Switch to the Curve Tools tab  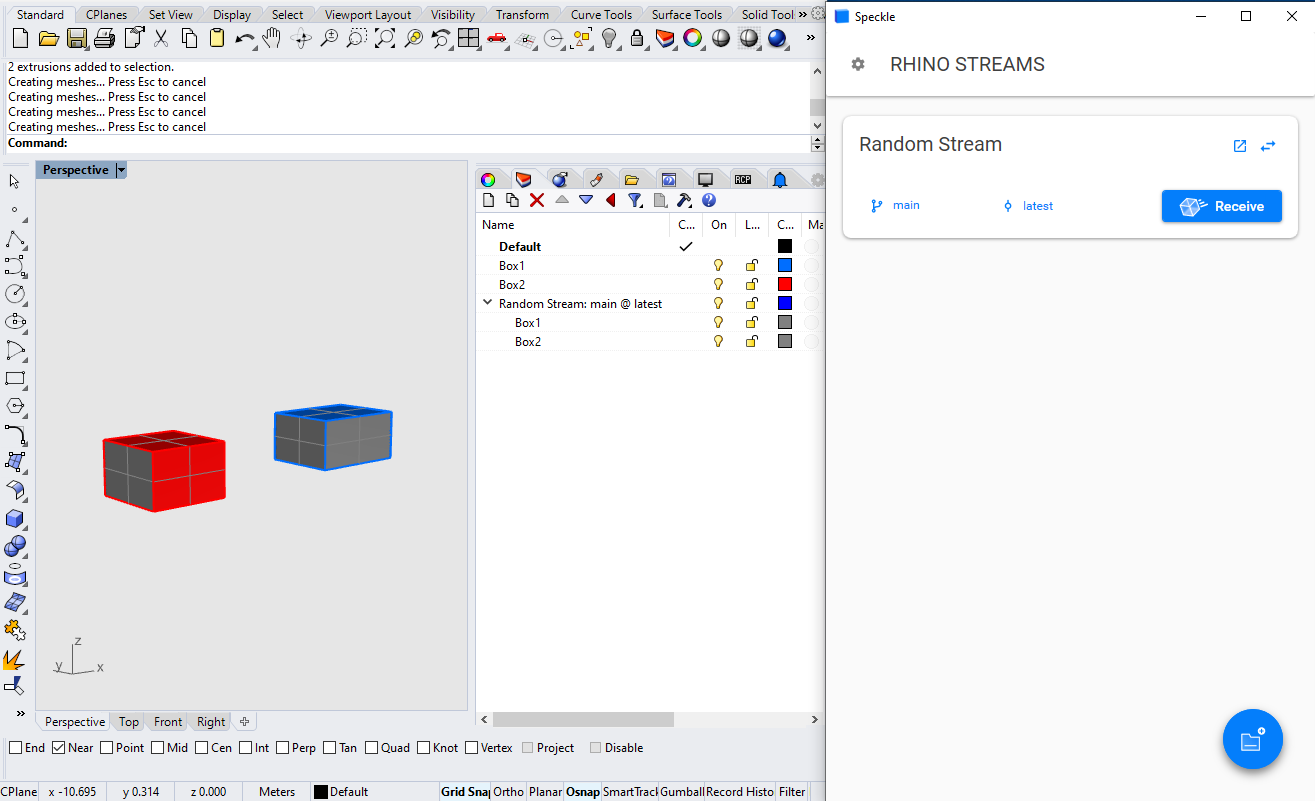(601, 15)
